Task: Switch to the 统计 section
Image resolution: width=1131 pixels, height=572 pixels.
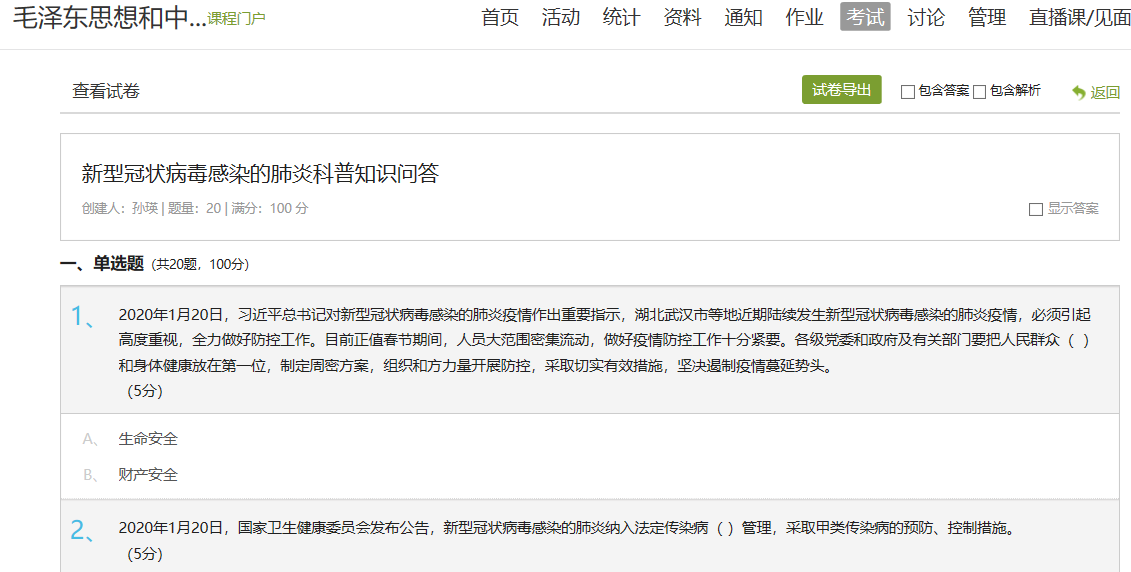Action: click(x=622, y=18)
